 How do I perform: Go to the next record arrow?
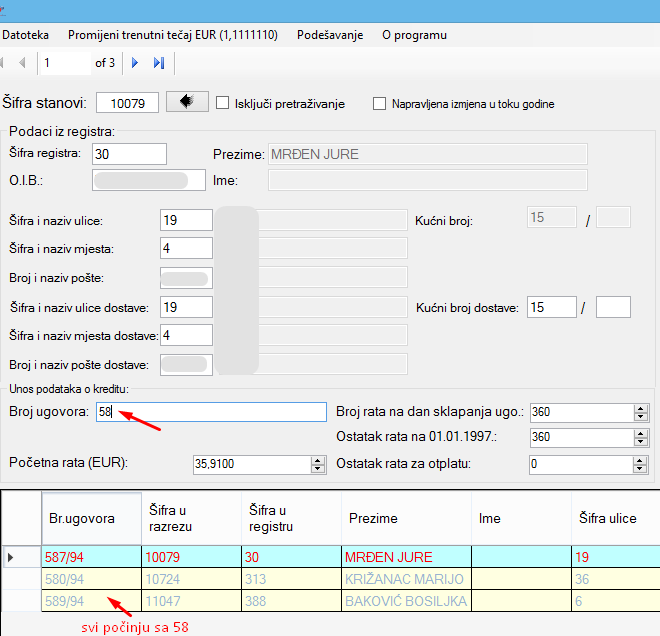point(135,63)
